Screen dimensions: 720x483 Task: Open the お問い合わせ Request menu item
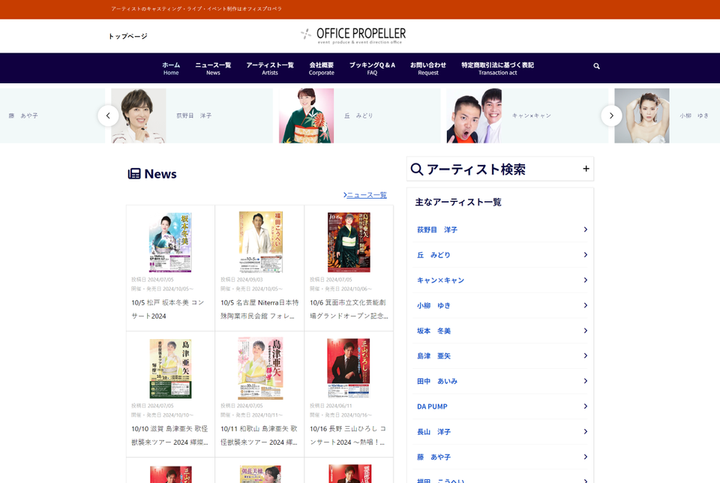click(x=428, y=68)
